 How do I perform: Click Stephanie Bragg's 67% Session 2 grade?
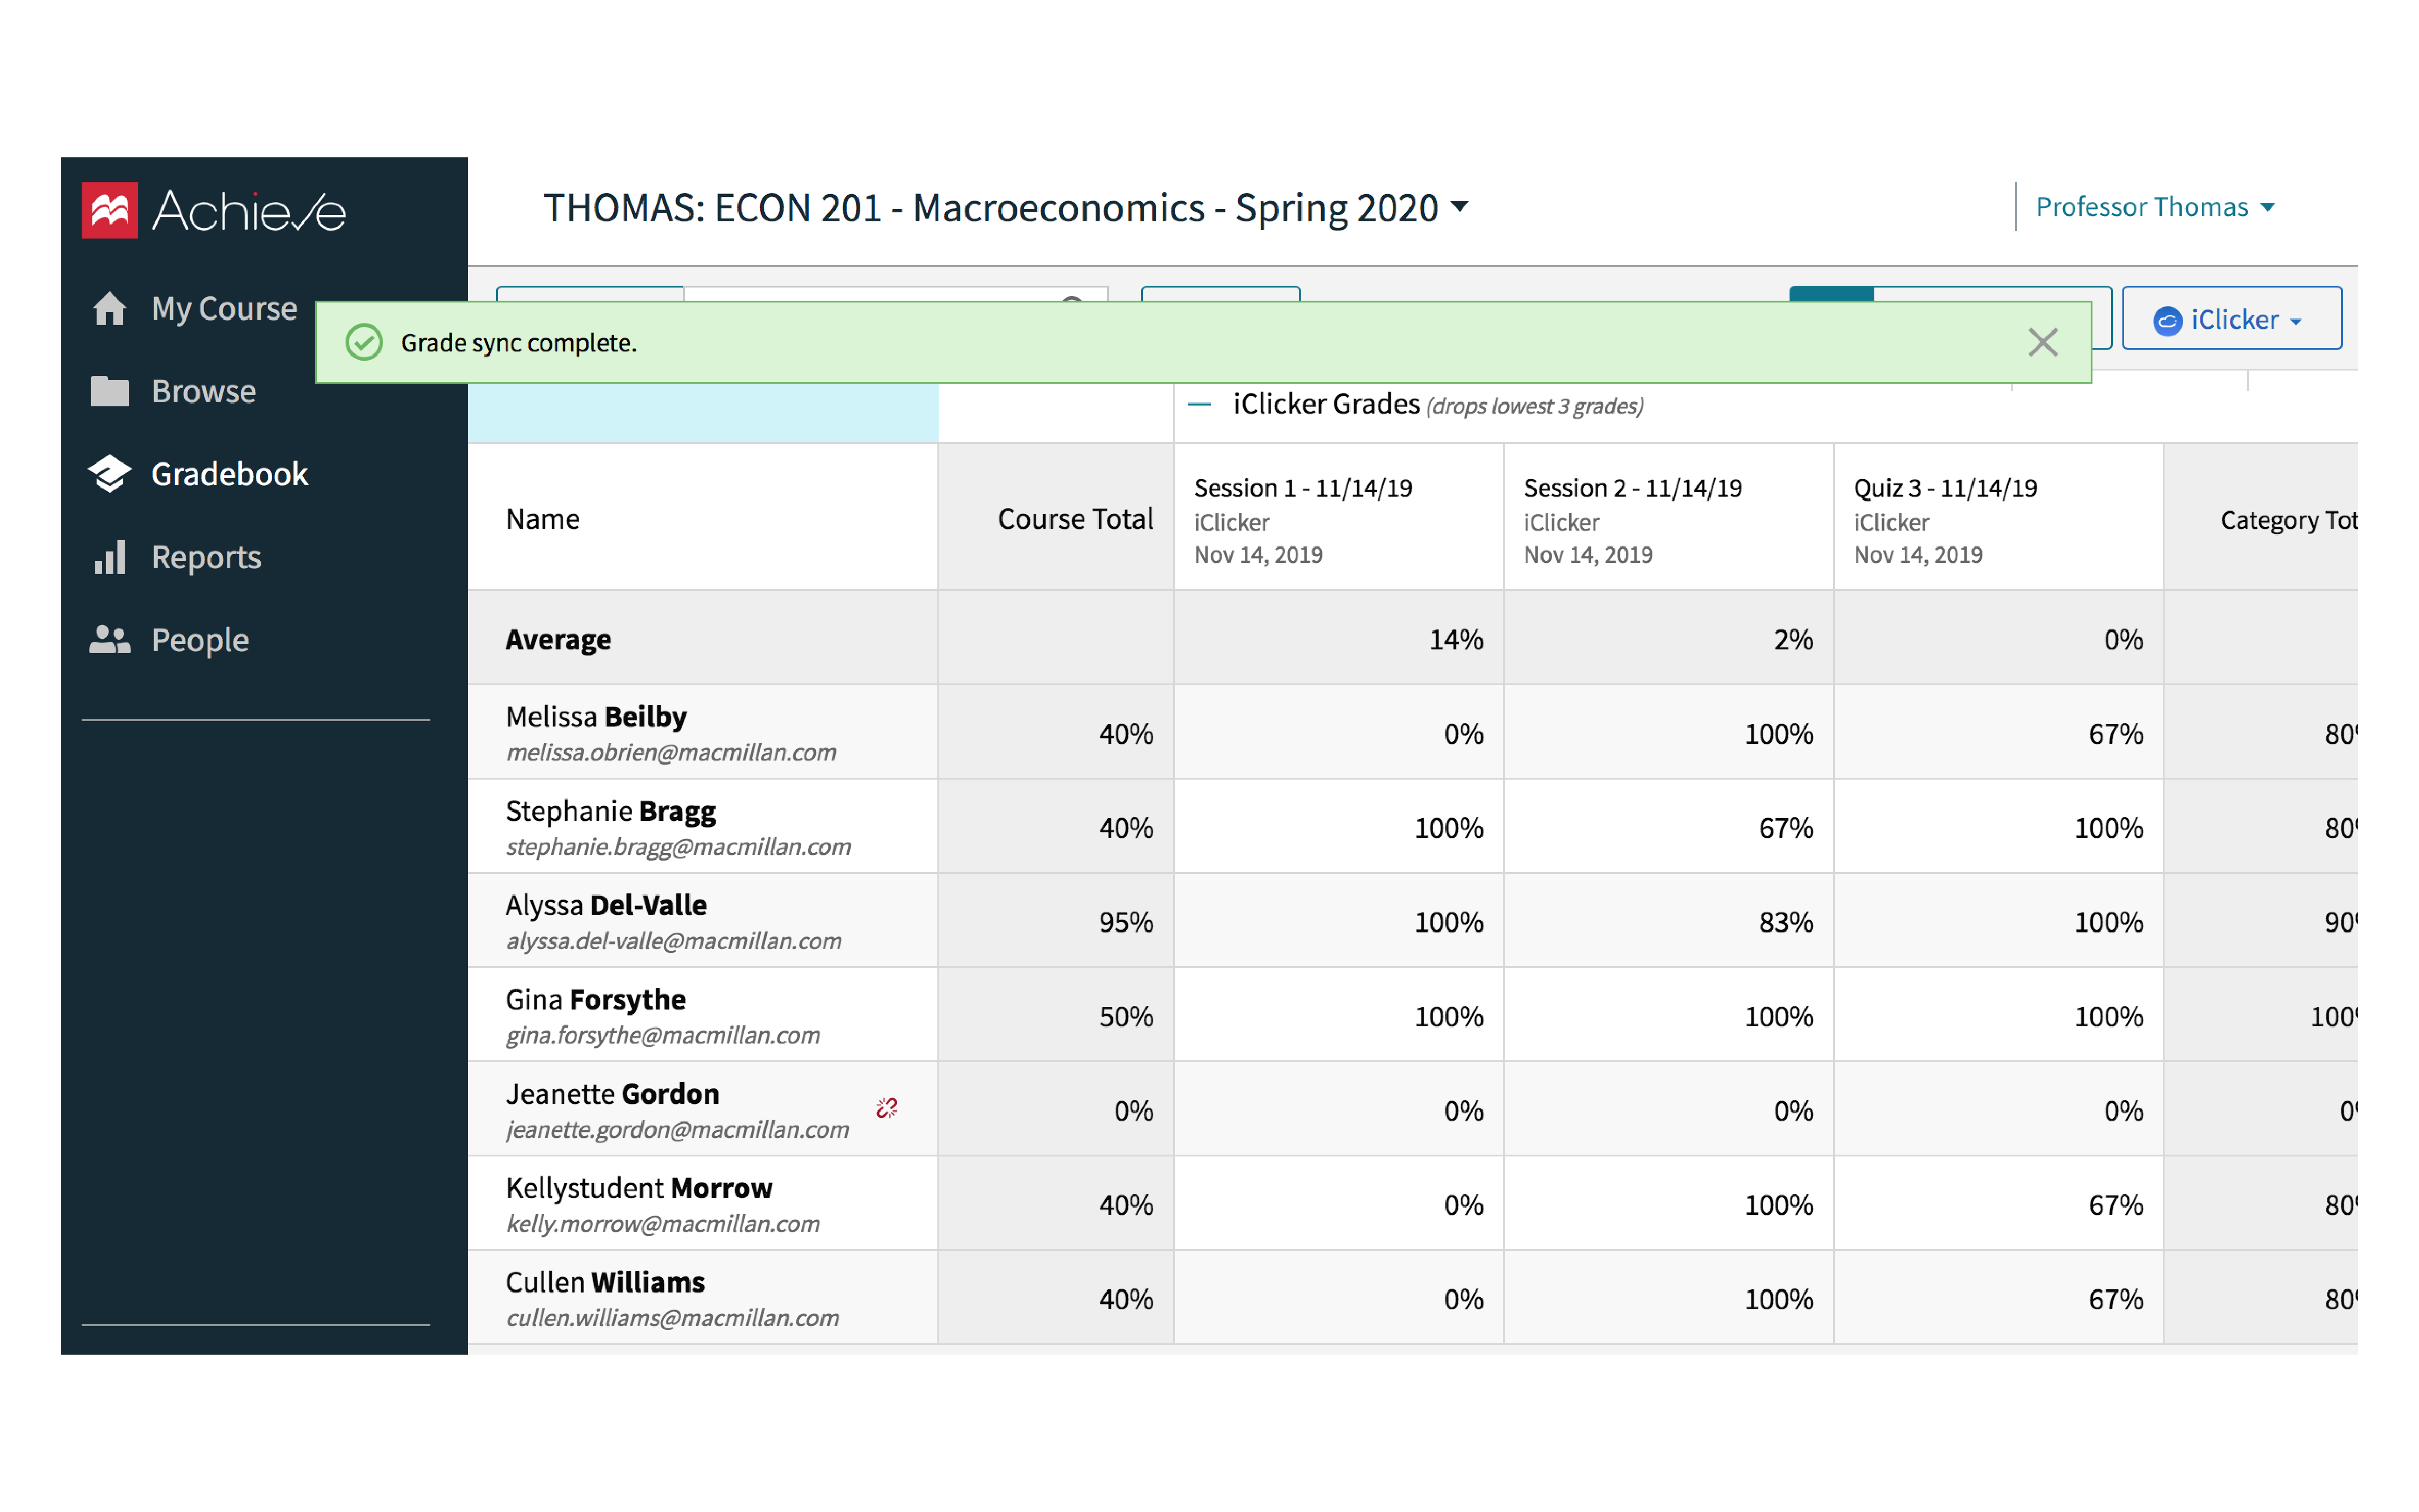[x=1786, y=828]
